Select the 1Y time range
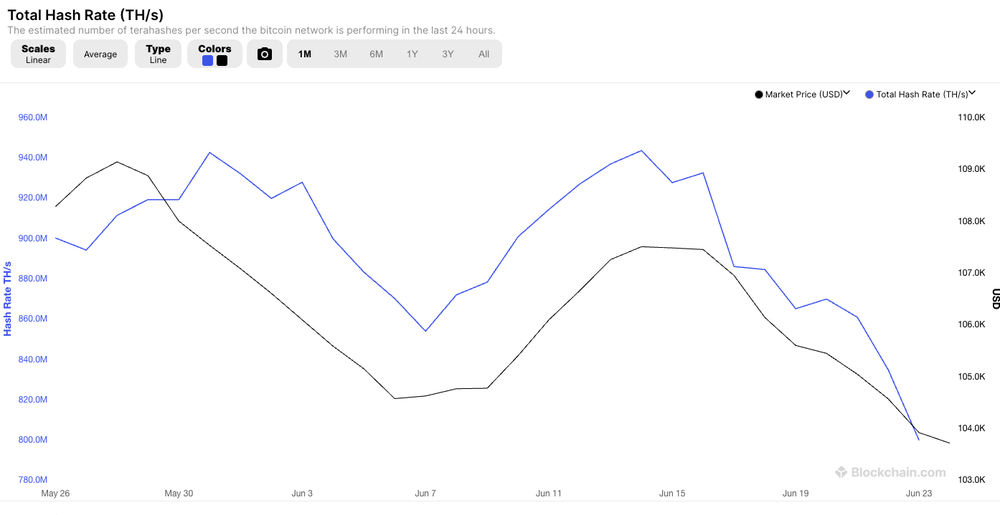Screen dimensions: 1000x515 click(x=412, y=54)
